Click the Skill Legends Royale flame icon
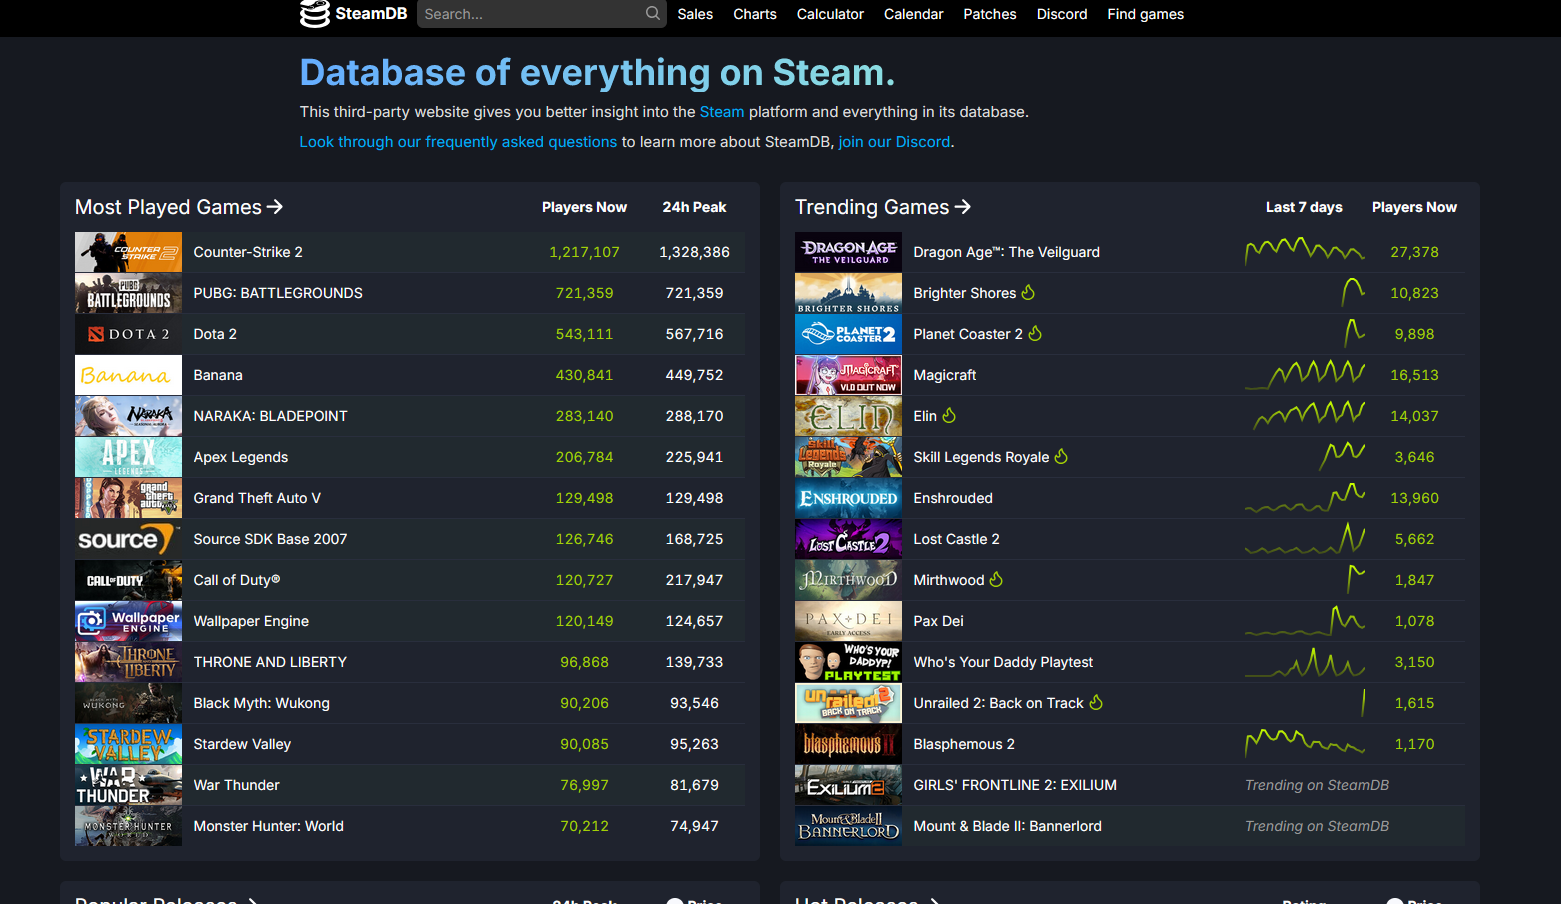This screenshot has height=904, width=1561. pos(1061,457)
